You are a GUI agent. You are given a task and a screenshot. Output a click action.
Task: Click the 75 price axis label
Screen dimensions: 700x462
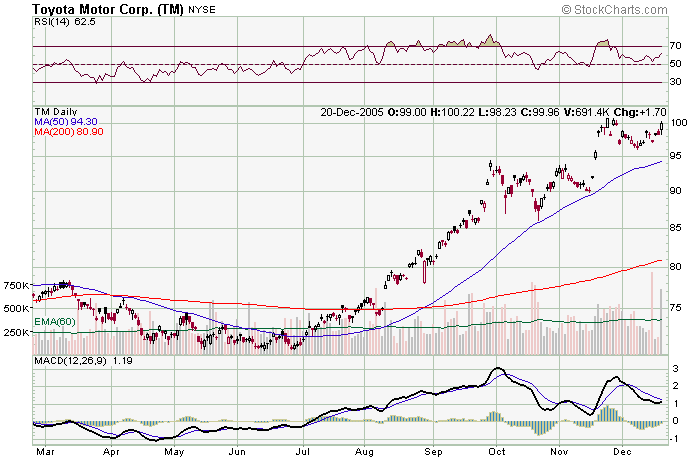tap(676, 308)
